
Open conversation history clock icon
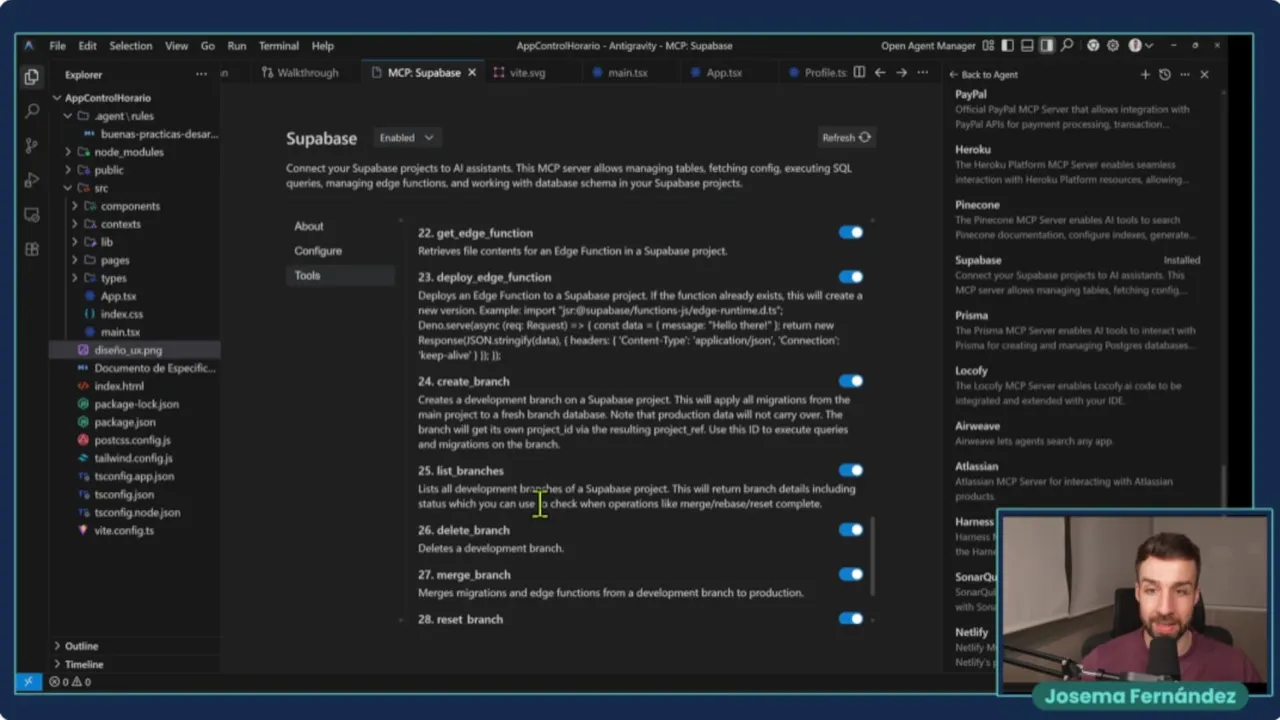pos(1165,75)
